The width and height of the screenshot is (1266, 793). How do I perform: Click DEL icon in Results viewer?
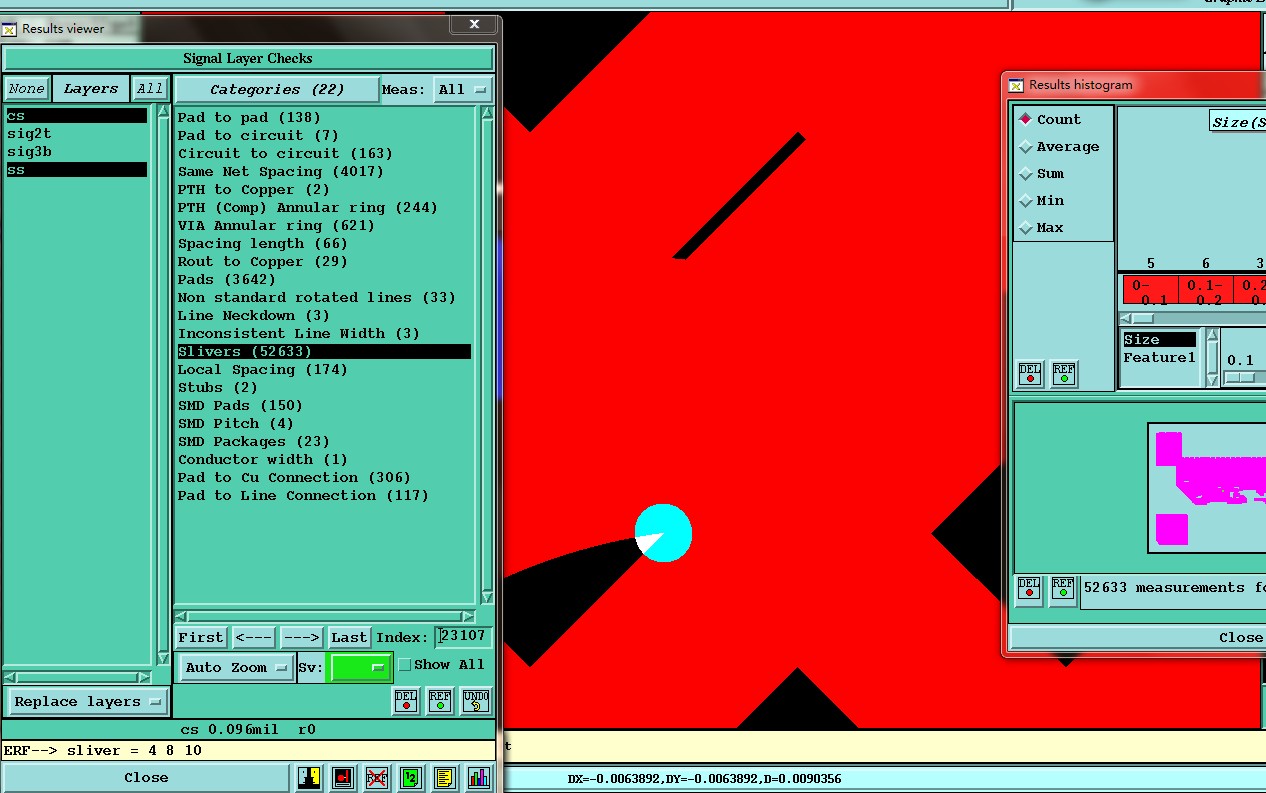coord(406,701)
